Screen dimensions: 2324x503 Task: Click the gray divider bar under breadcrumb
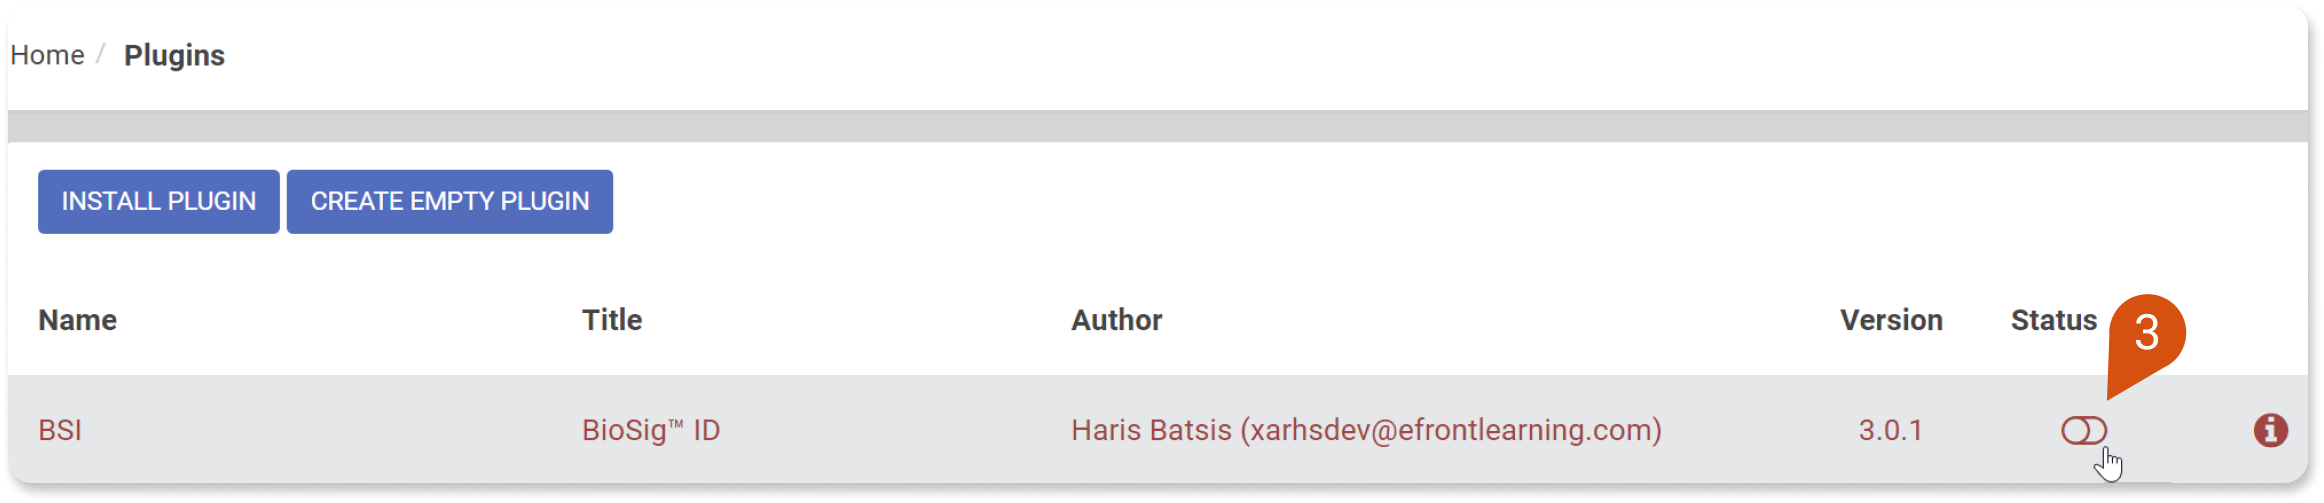tap(1158, 126)
